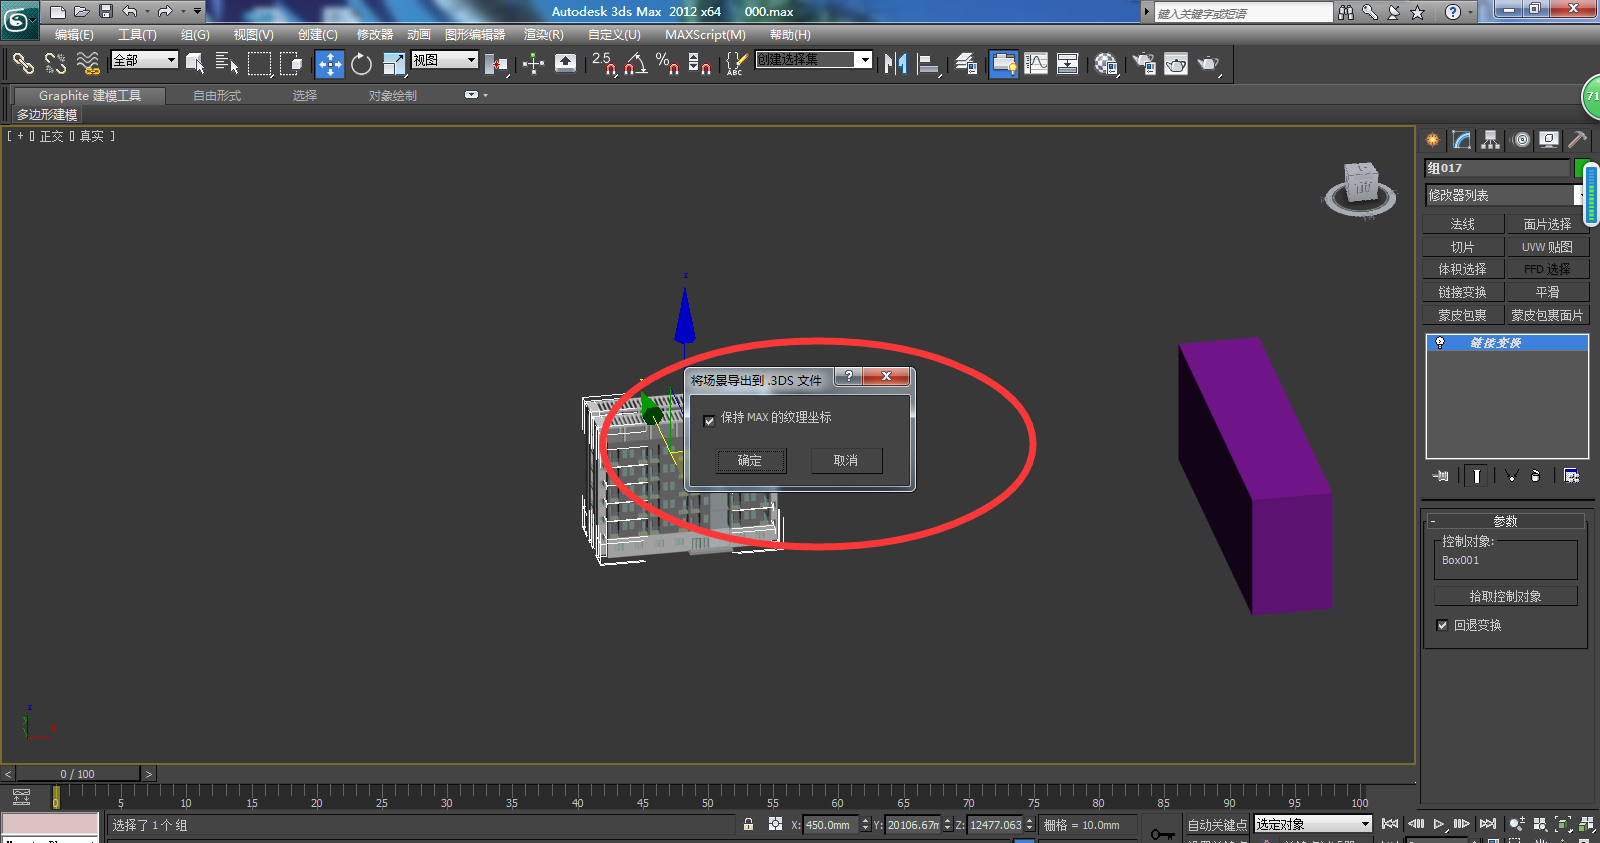1600x843 pixels.
Task: Open the 工具(T) menu
Action: click(x=137, y=35)
